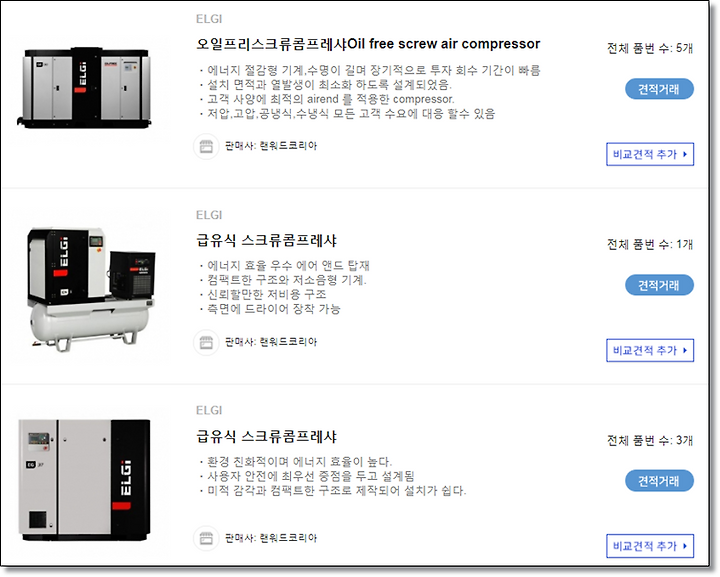The height and width of the screenshot is (577, 720).
Task: Click the seller store icon in first listing
Action: [206, 146]
